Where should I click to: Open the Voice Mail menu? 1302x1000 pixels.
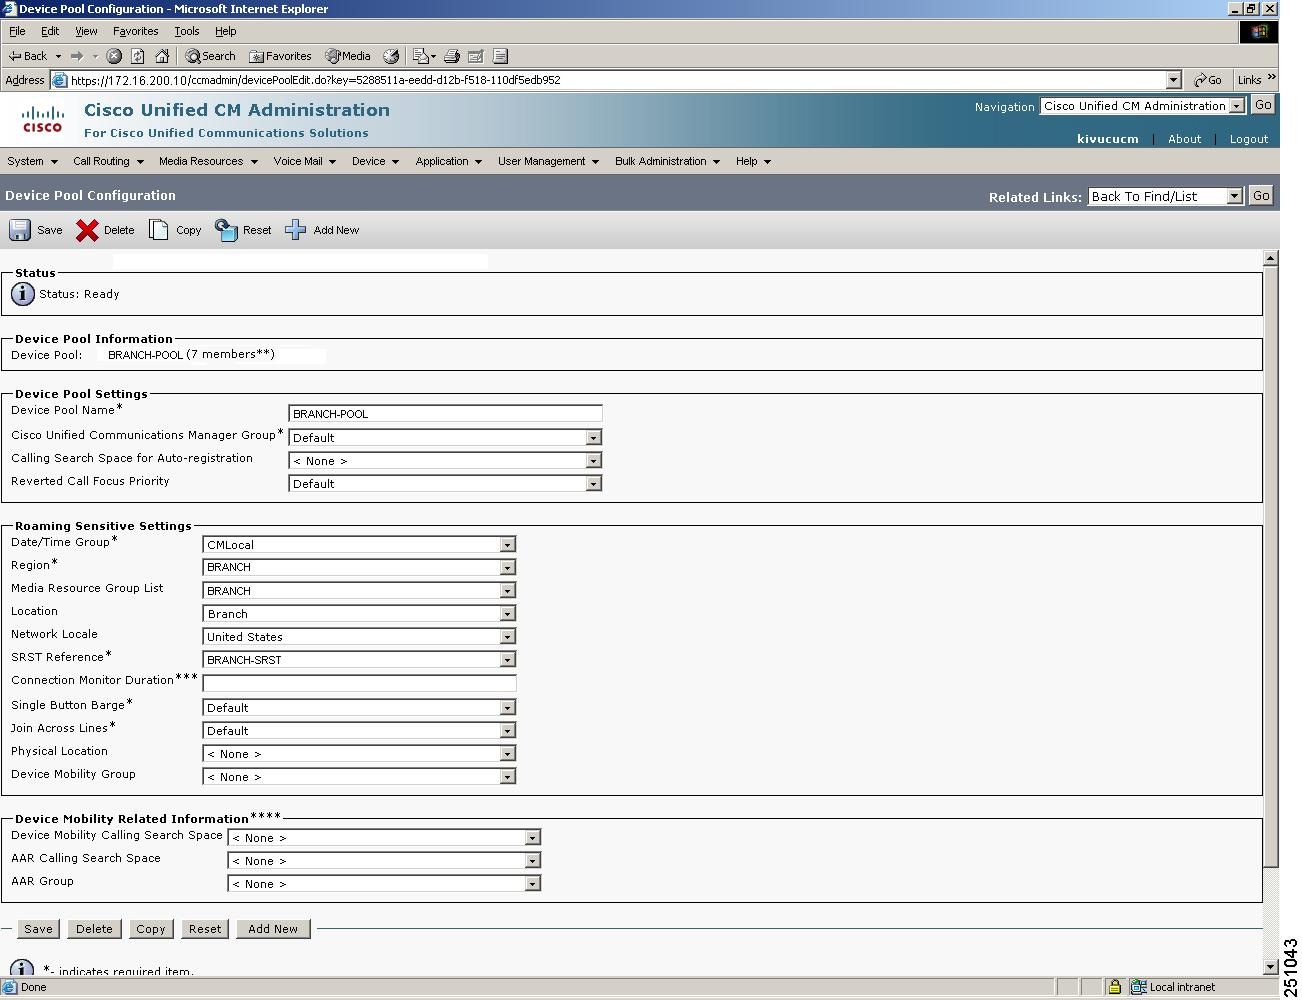(305, 161)
